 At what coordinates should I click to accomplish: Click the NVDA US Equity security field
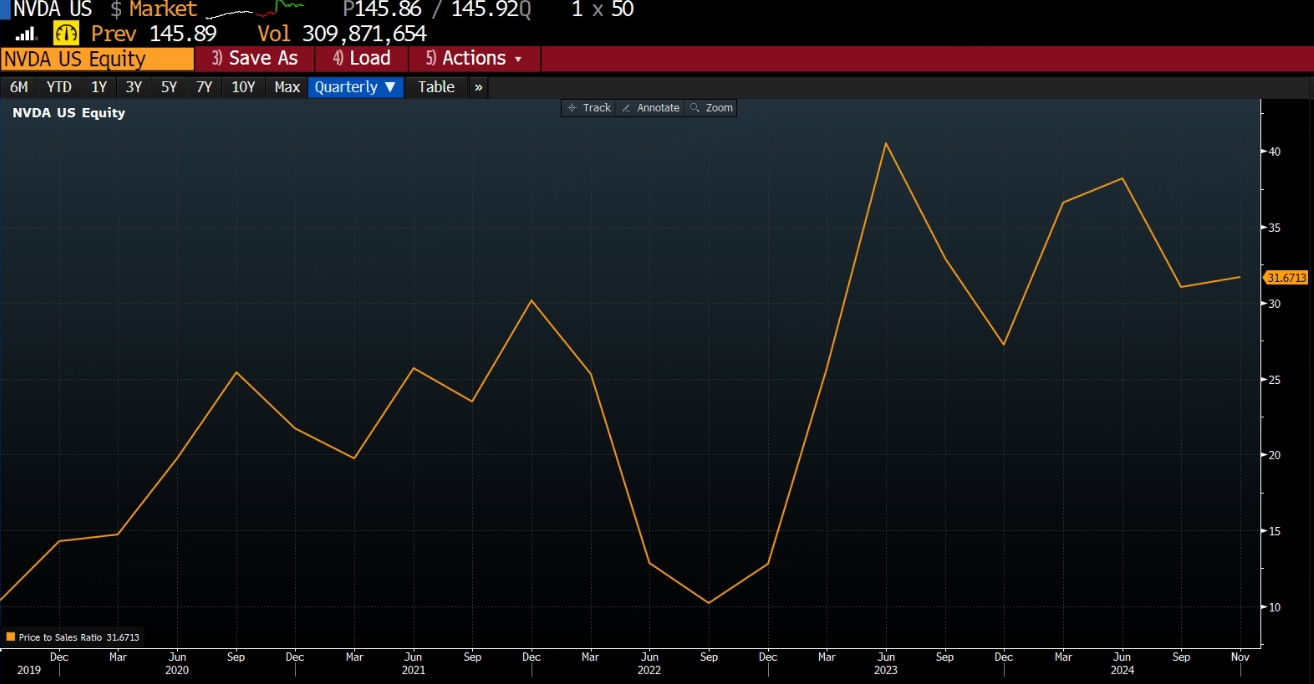click(97, 59)
